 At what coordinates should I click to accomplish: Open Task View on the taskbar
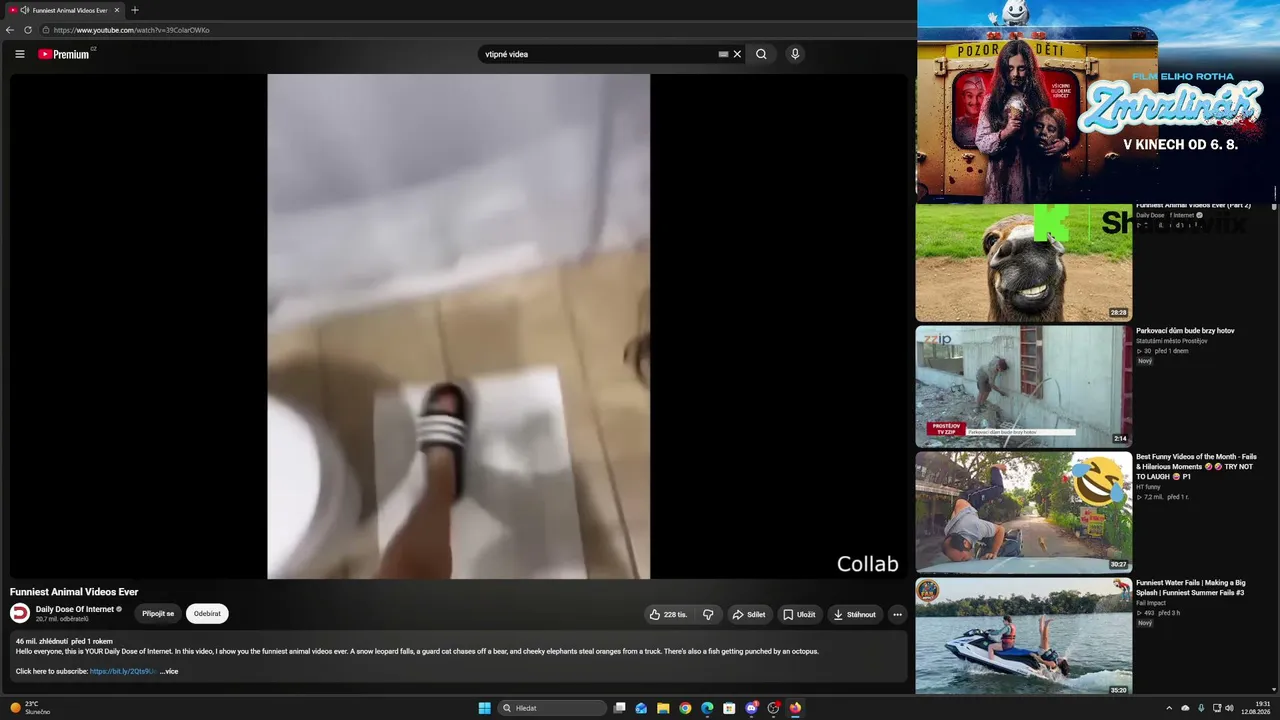(620, 708)
